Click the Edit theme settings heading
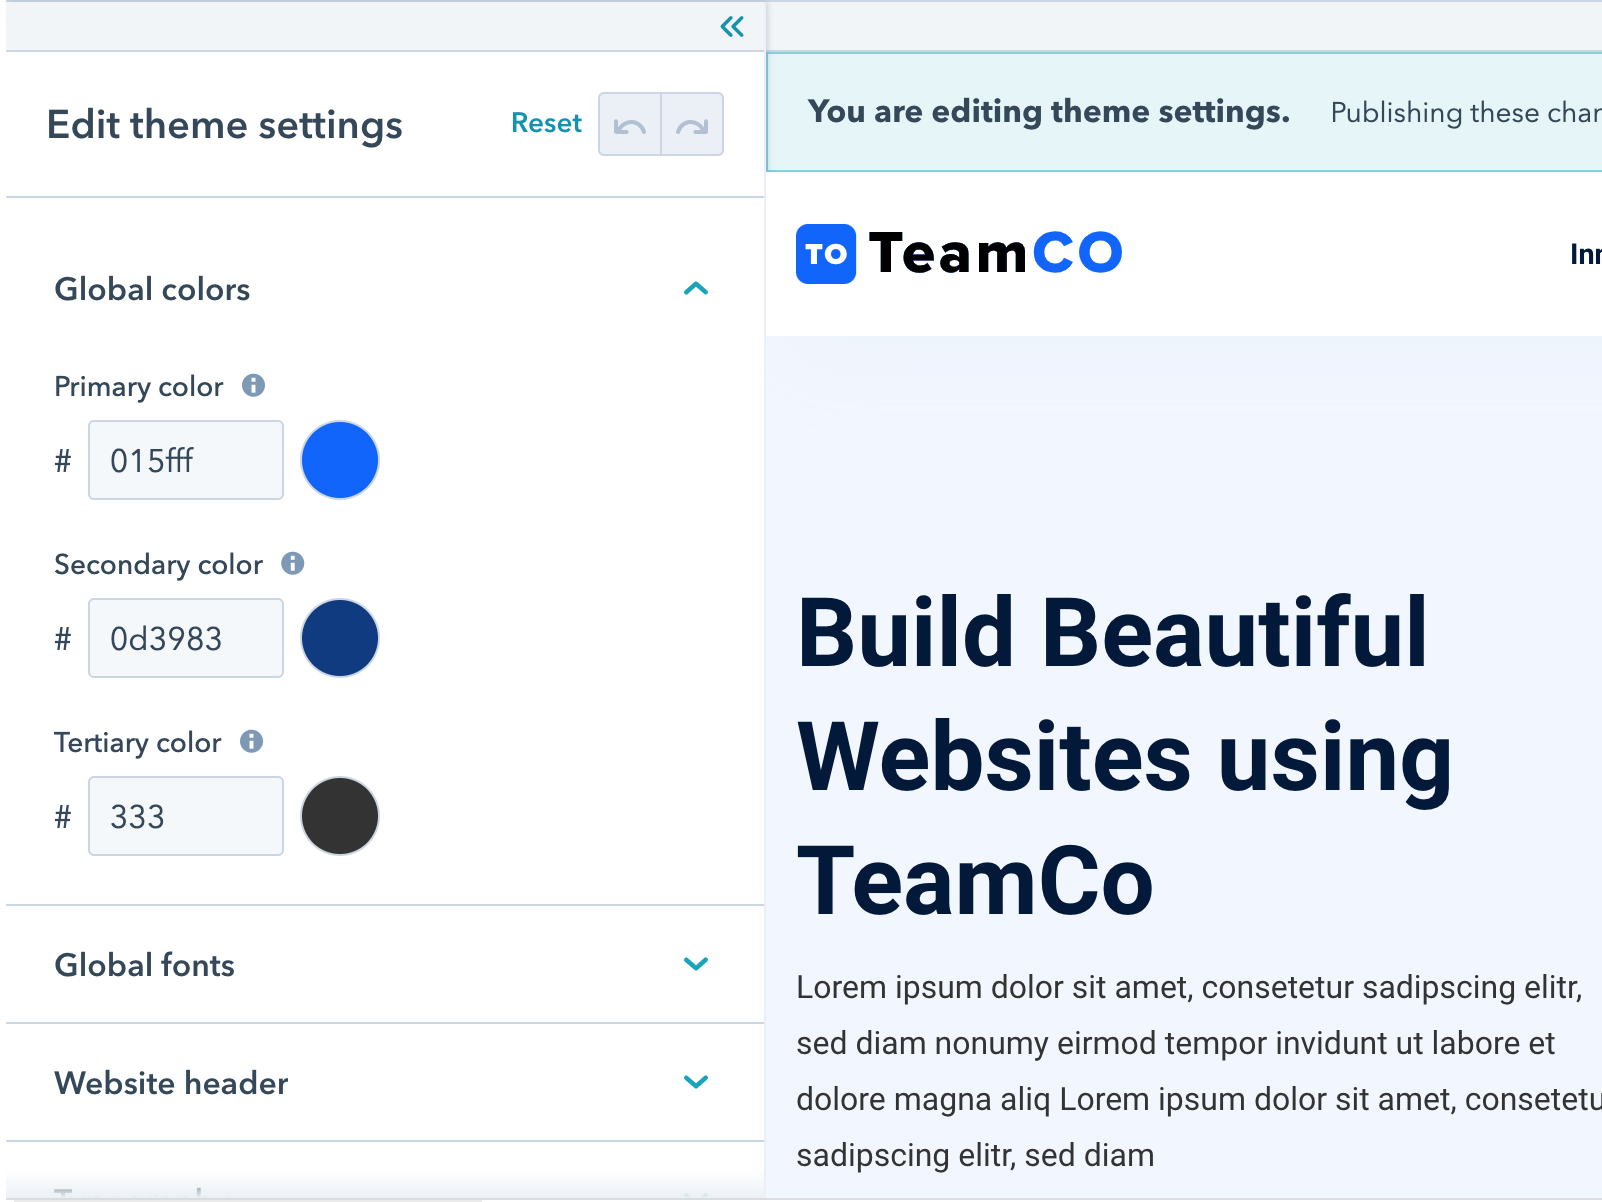Image resolution: width=1602 pixels, height=1202 pixels. (225, 125)
